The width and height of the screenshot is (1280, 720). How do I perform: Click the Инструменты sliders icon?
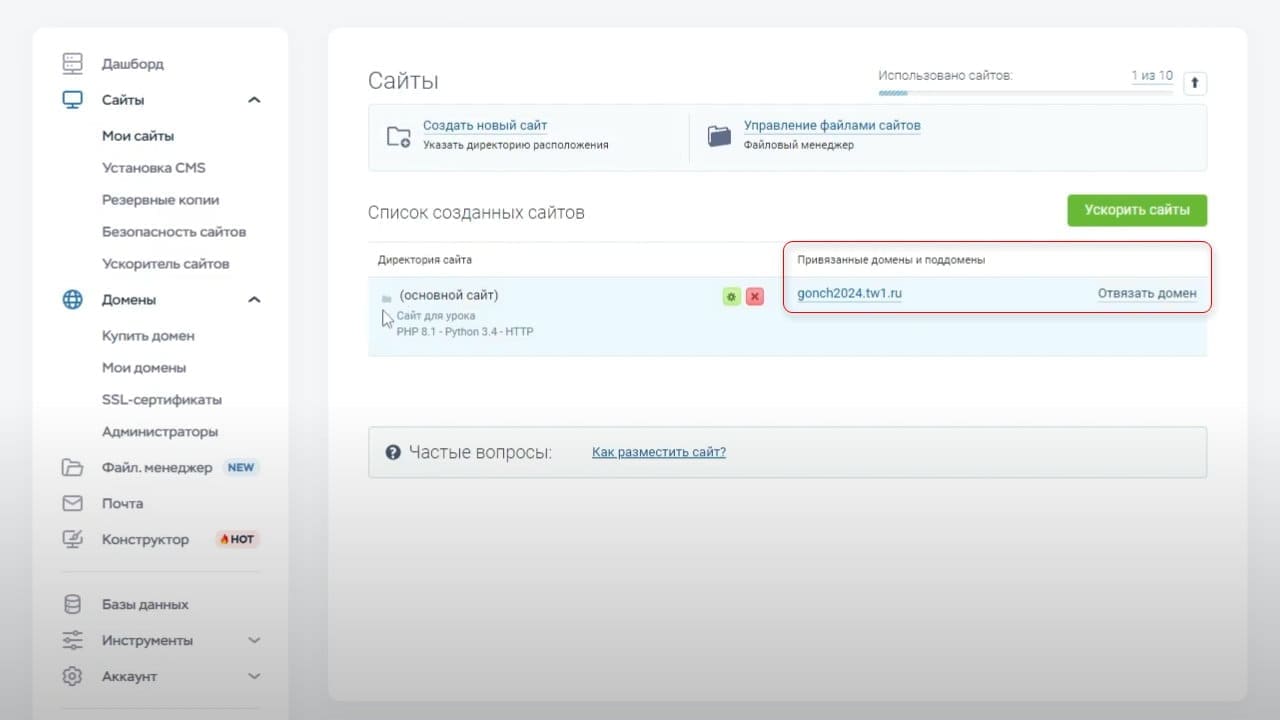(72, 640)
